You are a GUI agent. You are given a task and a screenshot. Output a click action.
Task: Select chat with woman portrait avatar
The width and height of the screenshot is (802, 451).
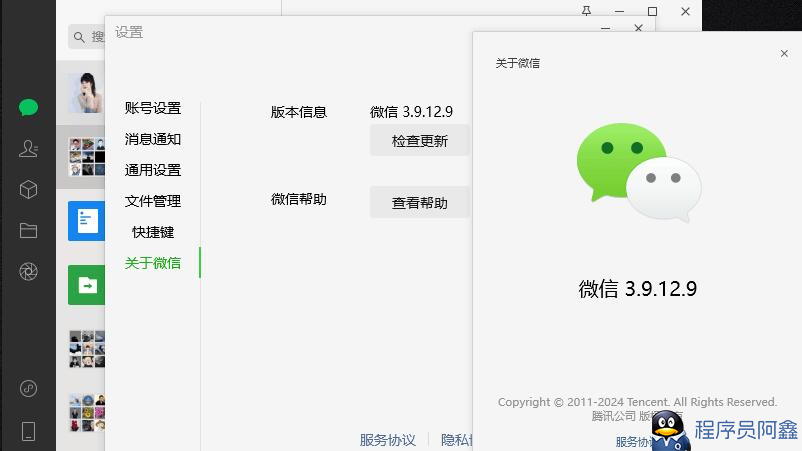coord(86,93)
